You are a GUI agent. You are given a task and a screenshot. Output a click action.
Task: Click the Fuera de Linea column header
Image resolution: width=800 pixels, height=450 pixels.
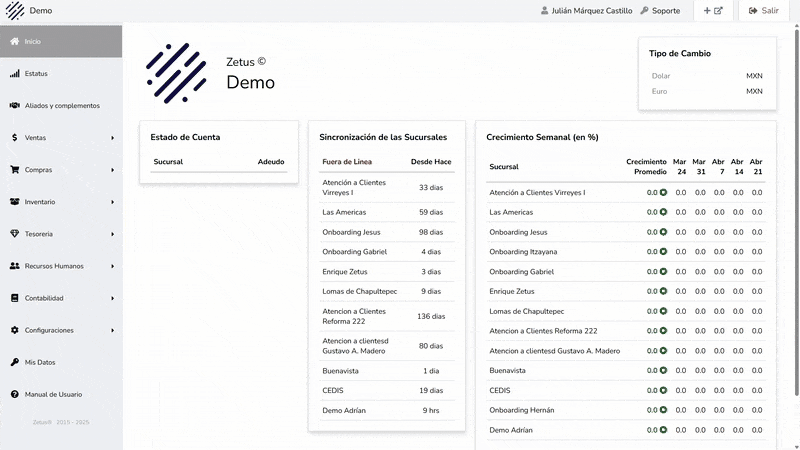point(347,162)
